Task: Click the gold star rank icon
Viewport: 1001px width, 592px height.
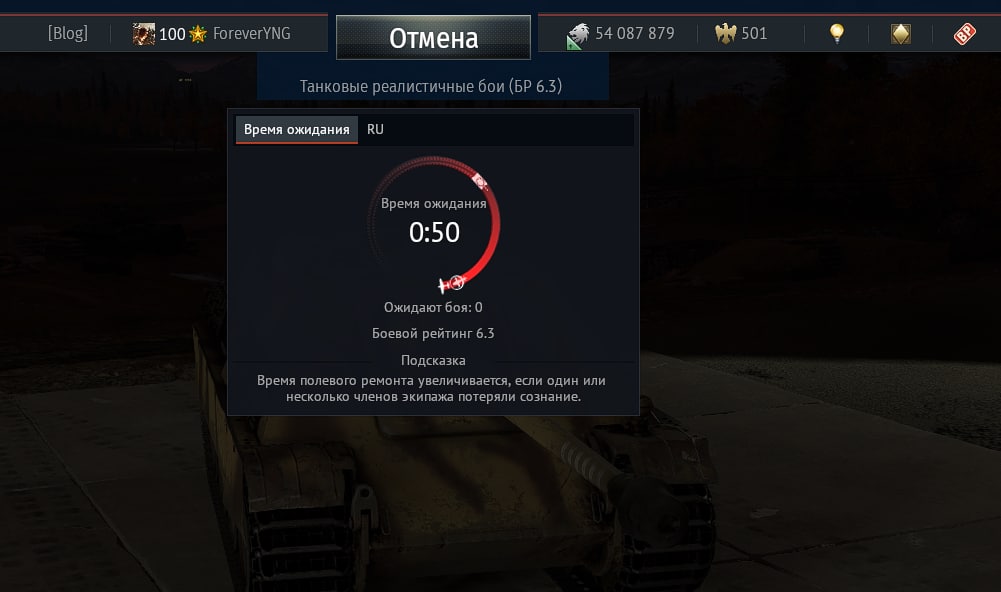Action: click(x=198, y=34)
